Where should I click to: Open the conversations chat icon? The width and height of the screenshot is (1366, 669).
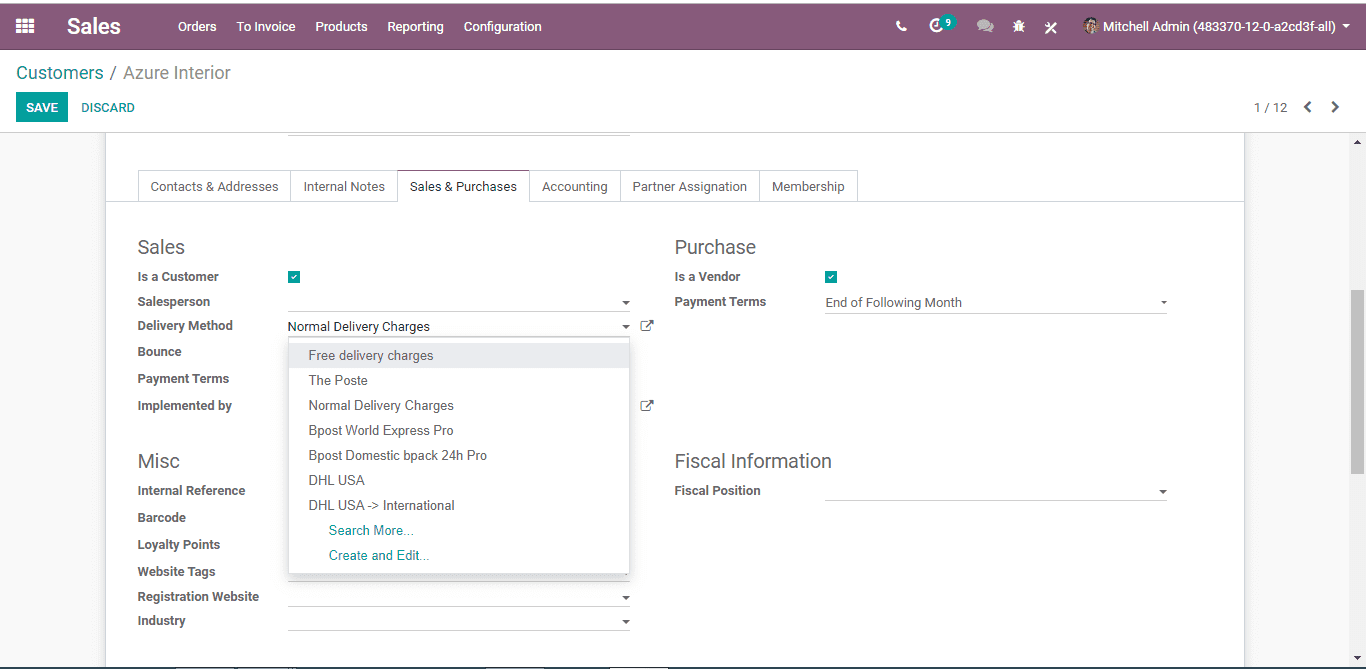tap(985, 27)
